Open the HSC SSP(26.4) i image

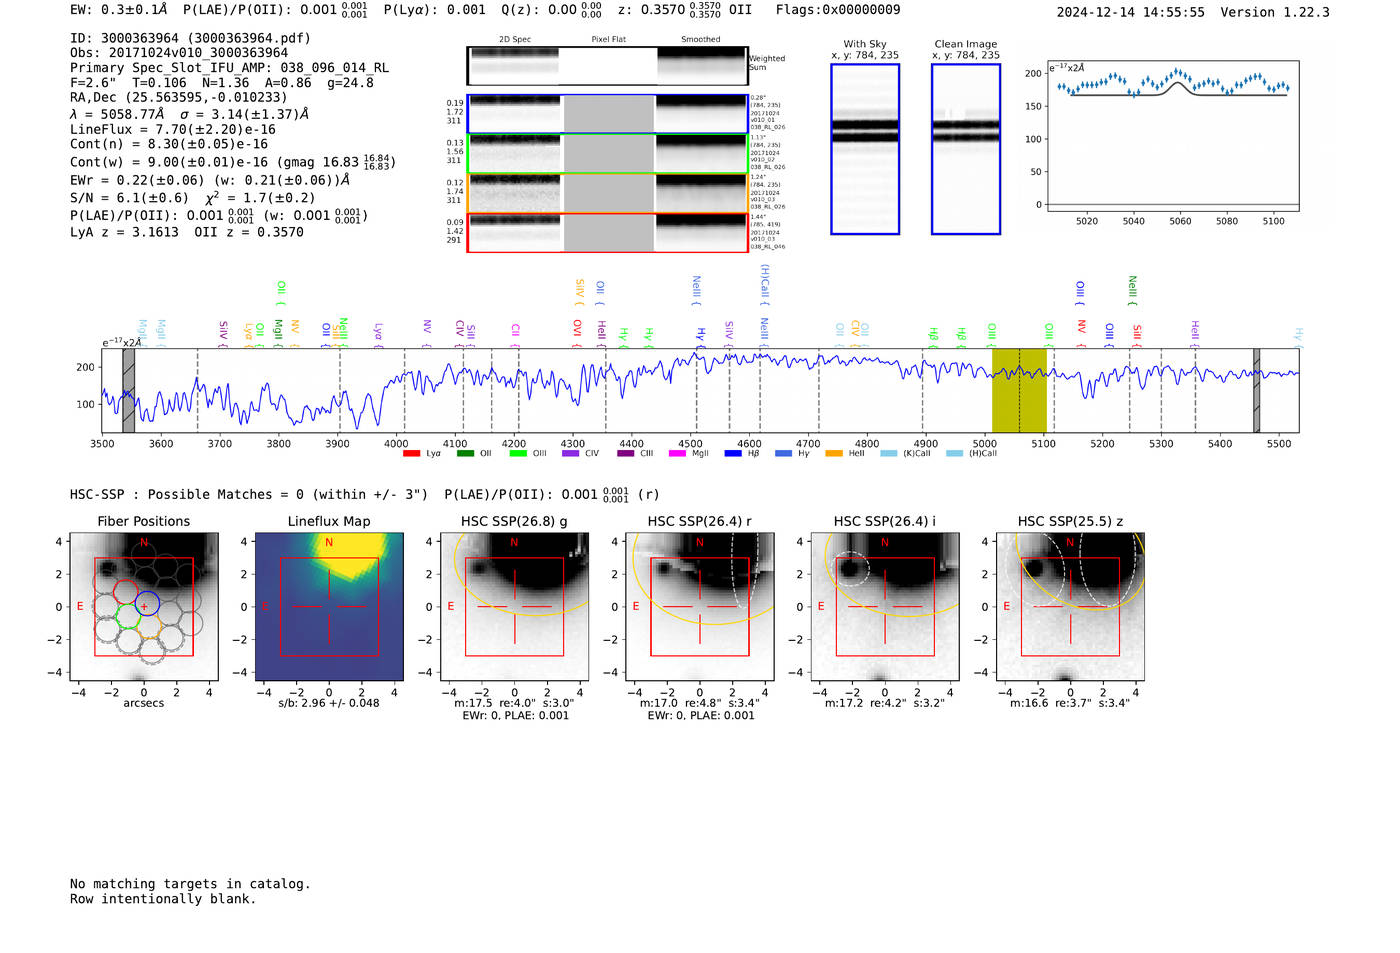(885, 607)
